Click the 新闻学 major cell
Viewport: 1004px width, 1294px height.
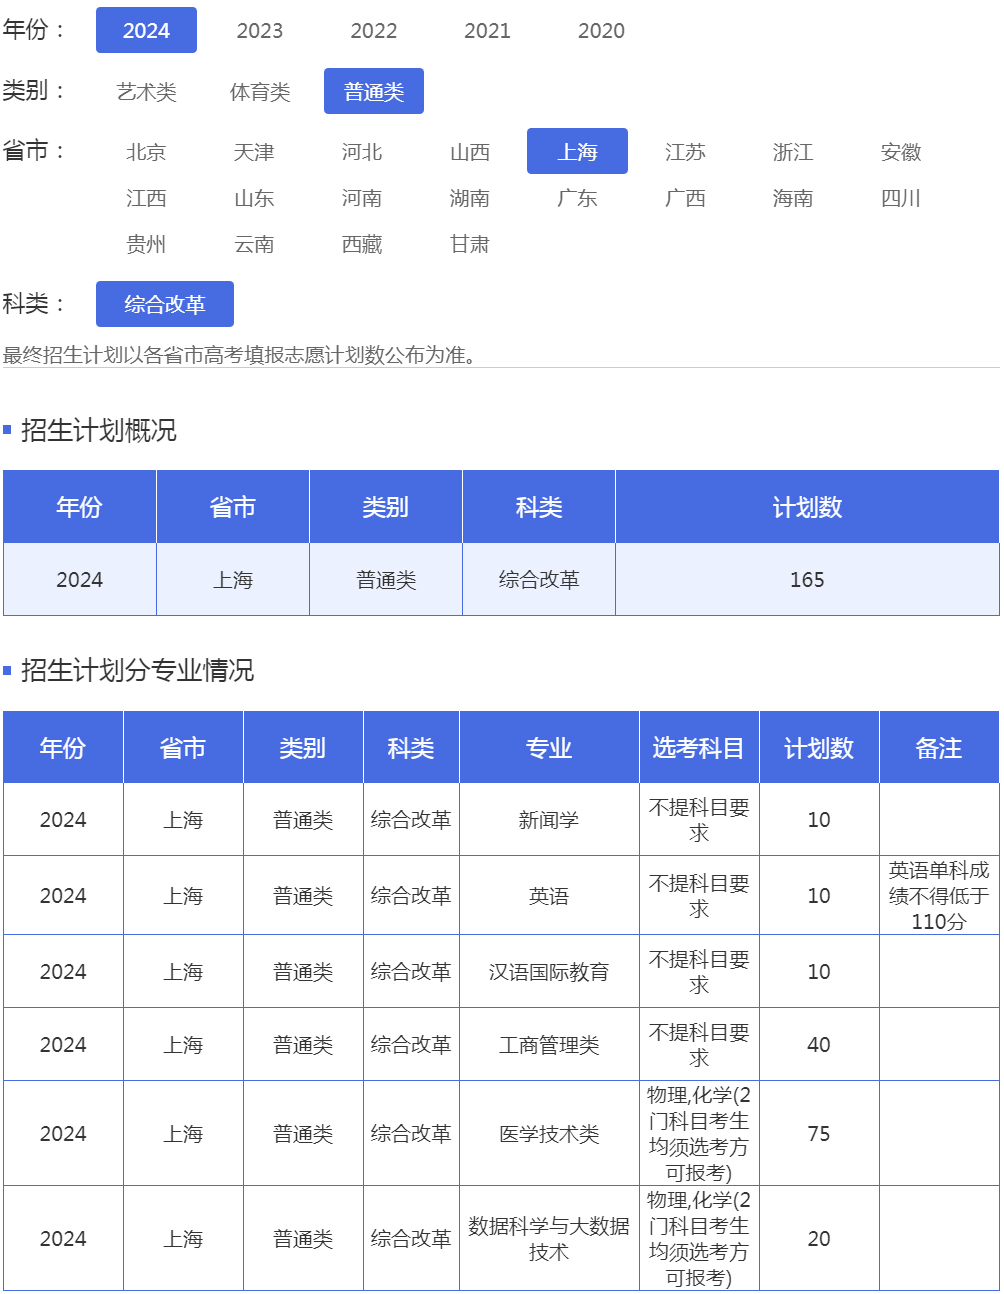click(x=549, y=819)
